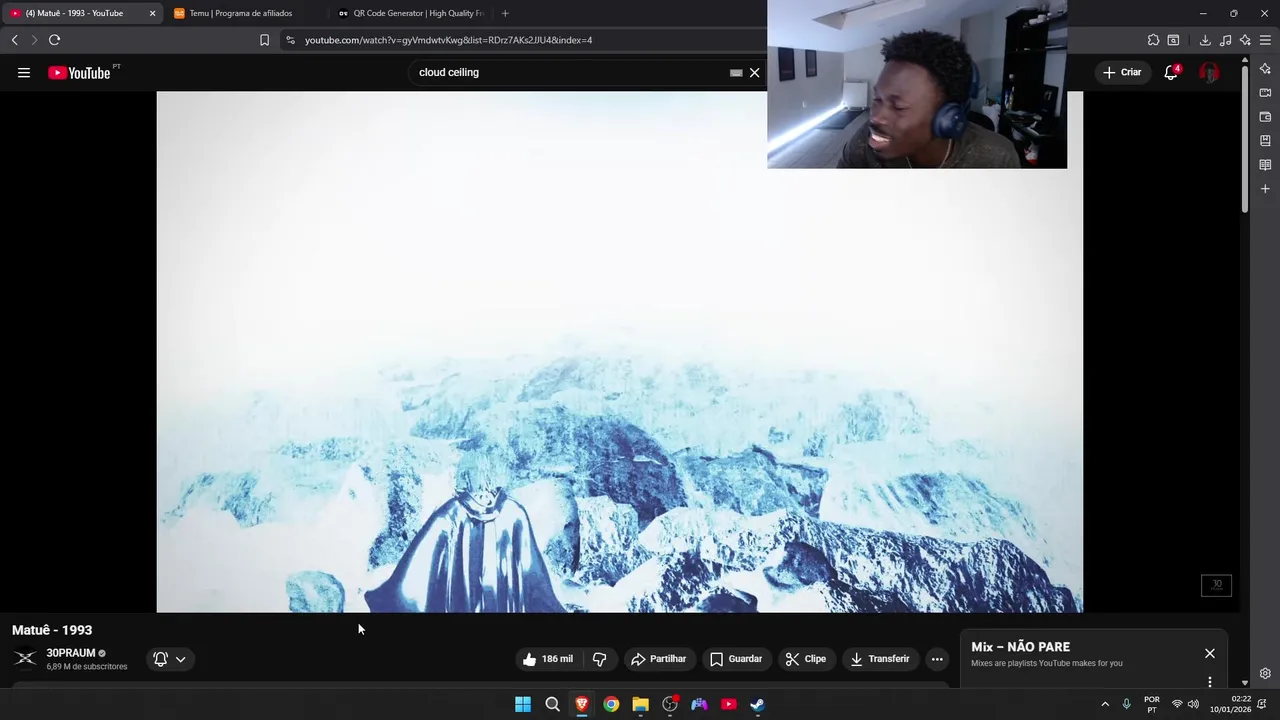Open Google Chrome from taskbar
Image resolution: width=1280 pixels, height=720 pixels.
coord(611,704)
